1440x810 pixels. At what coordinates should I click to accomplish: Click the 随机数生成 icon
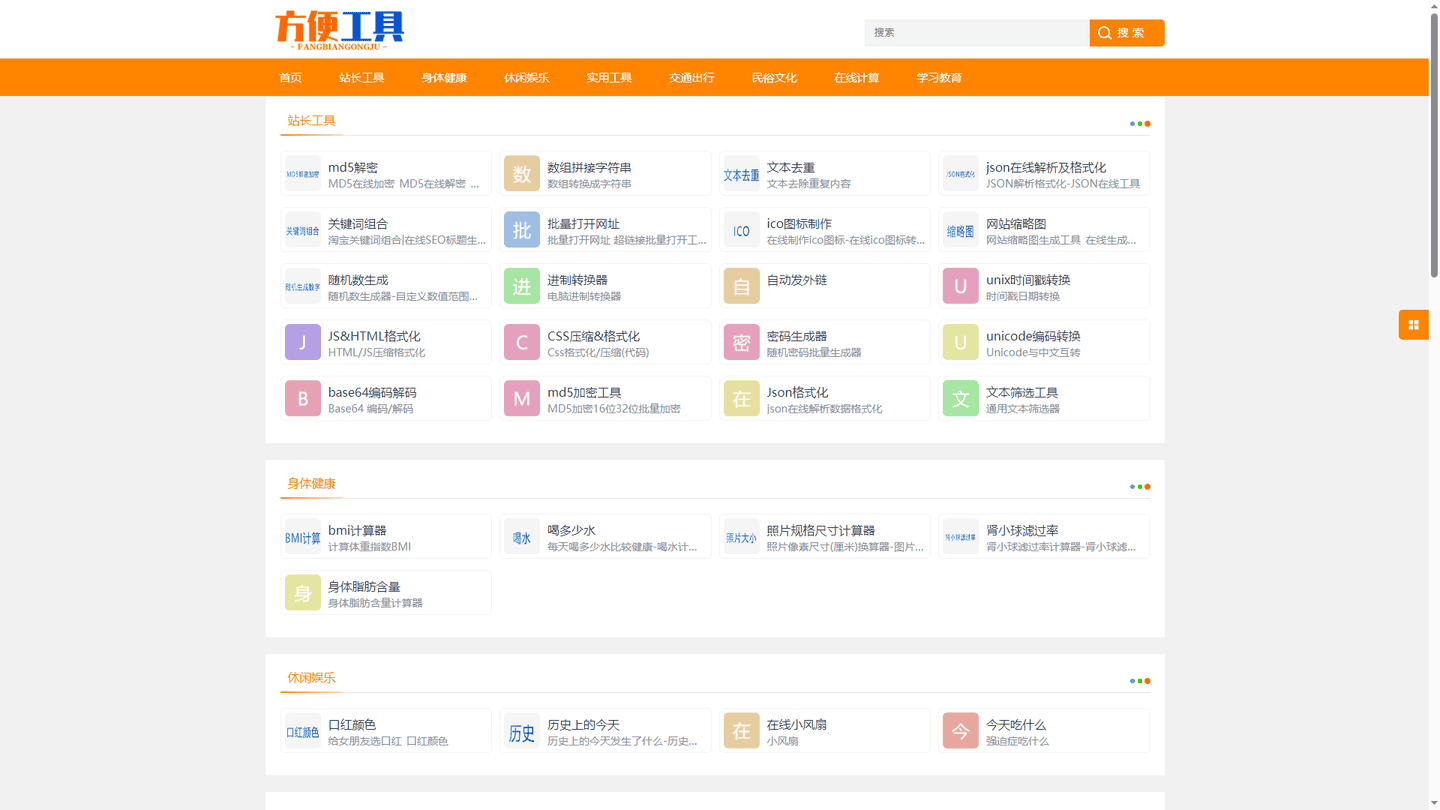(x=303, y=286)
